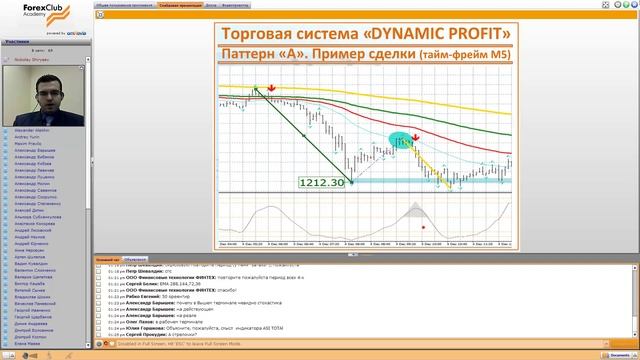
Task: Click chat scrollbar down arrow
Action: coord(635,335)
